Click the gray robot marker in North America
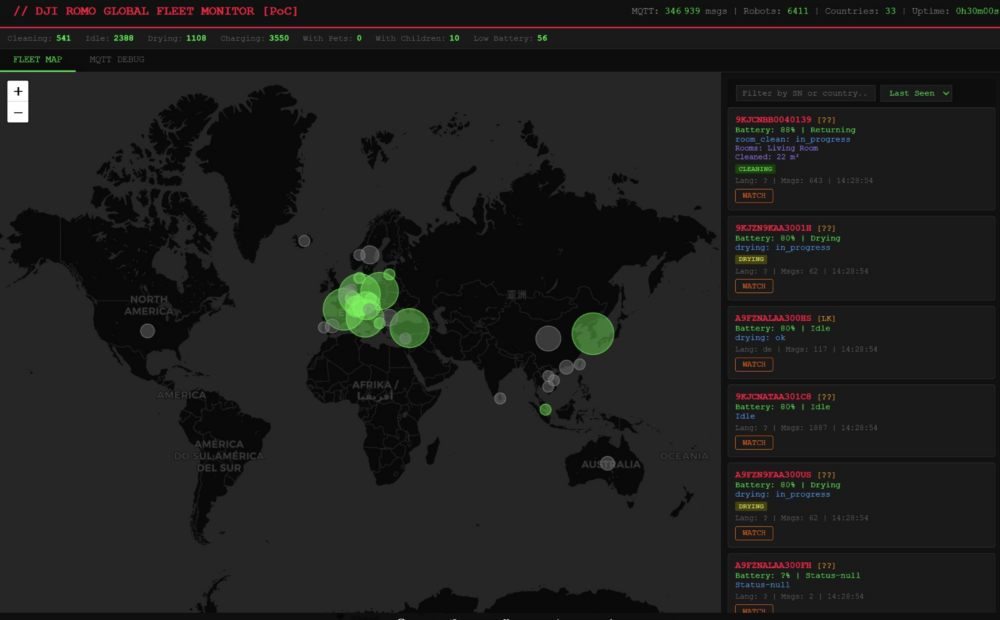 pos(148,331)
